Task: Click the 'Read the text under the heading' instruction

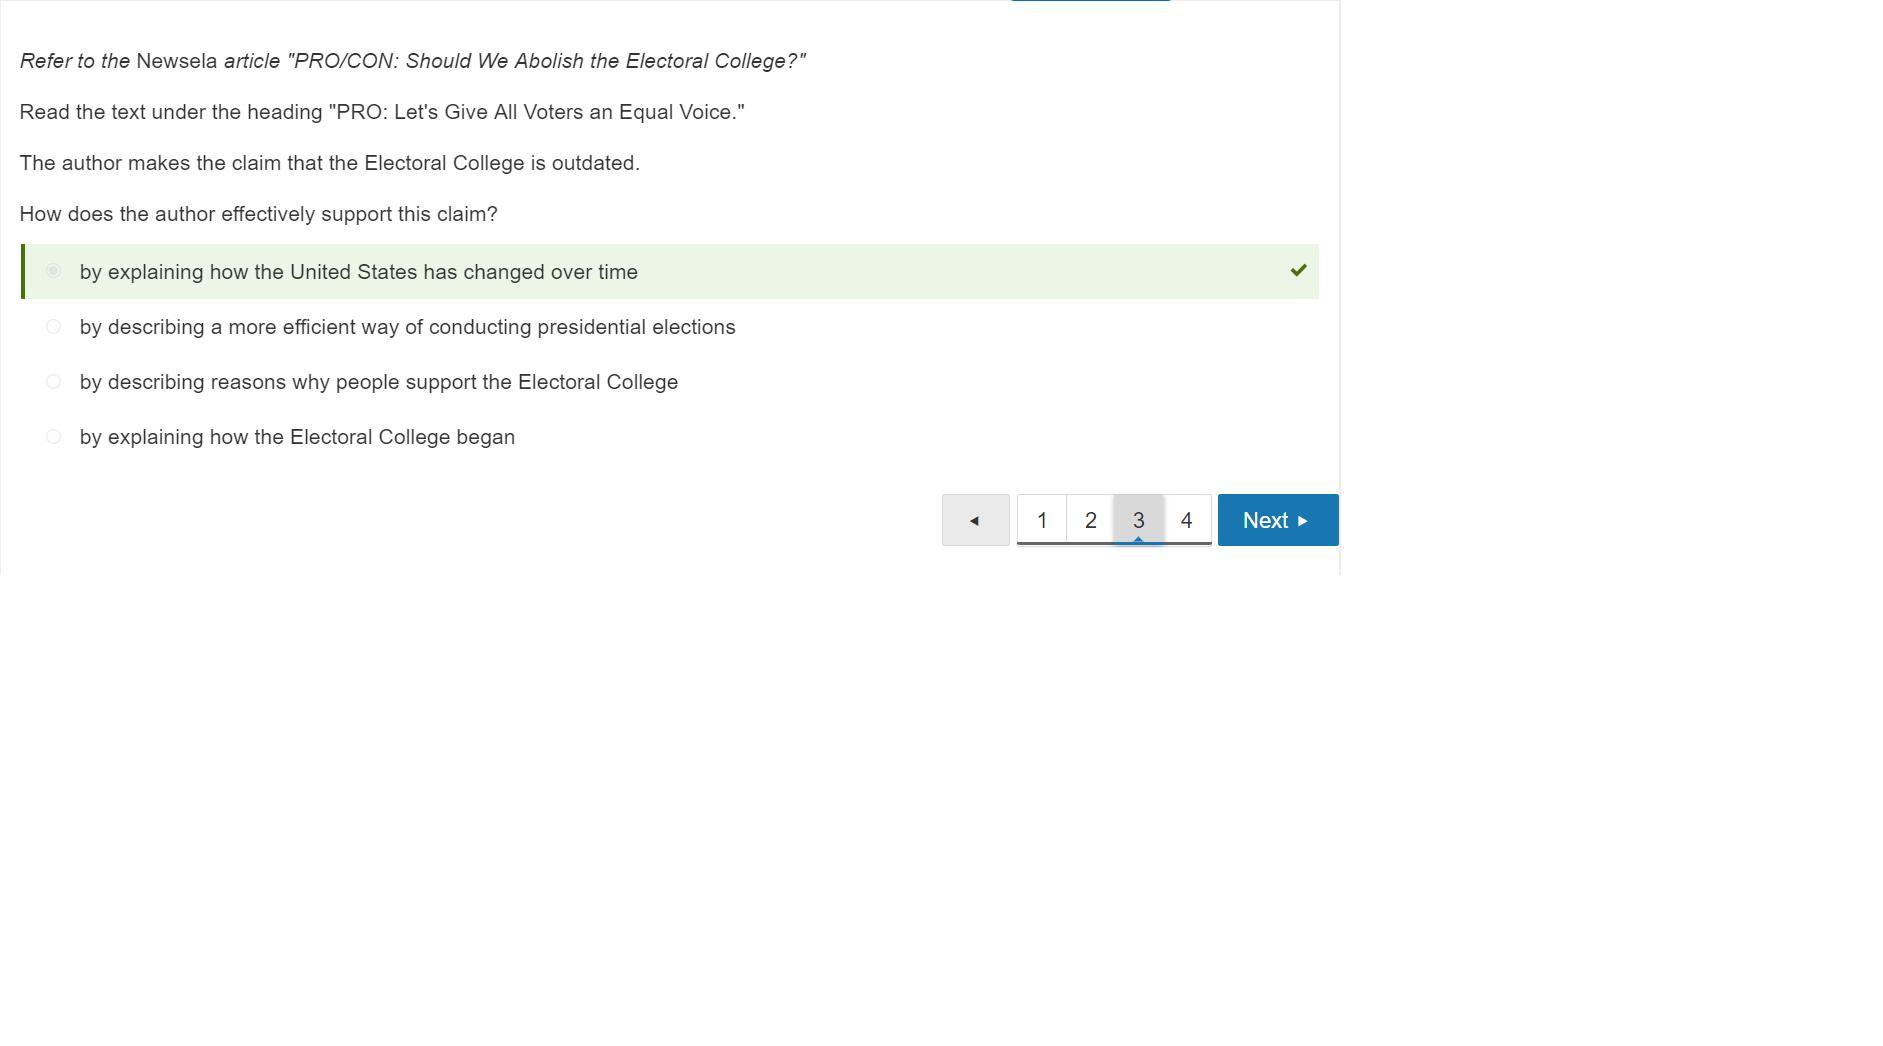Action: click(x=381, y=112)
